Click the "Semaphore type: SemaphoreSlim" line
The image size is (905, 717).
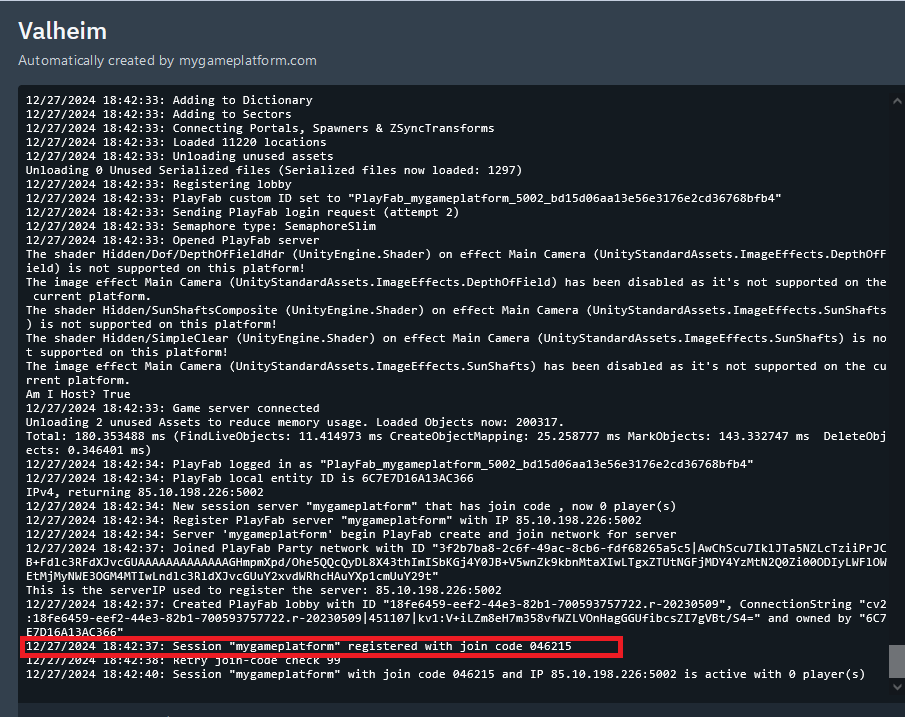point(201,226)
